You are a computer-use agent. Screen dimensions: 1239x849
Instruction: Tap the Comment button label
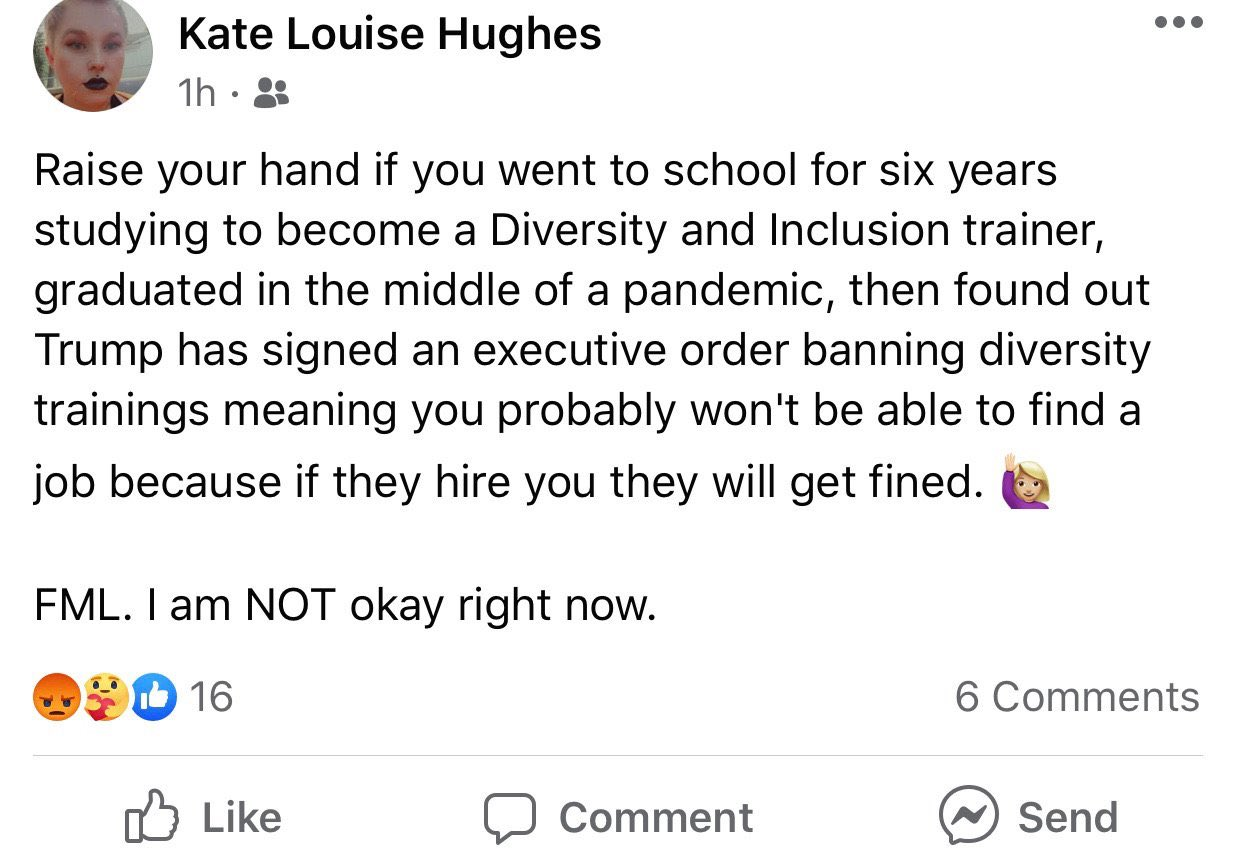pyautogui.click(x=656, y=817)
